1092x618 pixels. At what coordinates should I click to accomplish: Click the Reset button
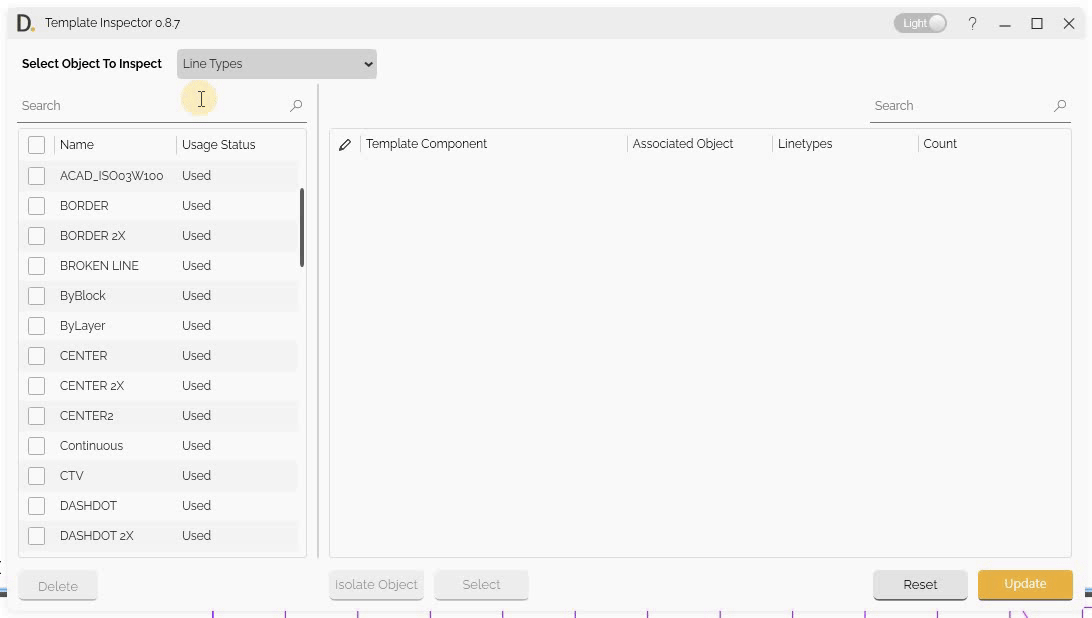(x=919, y=584)
